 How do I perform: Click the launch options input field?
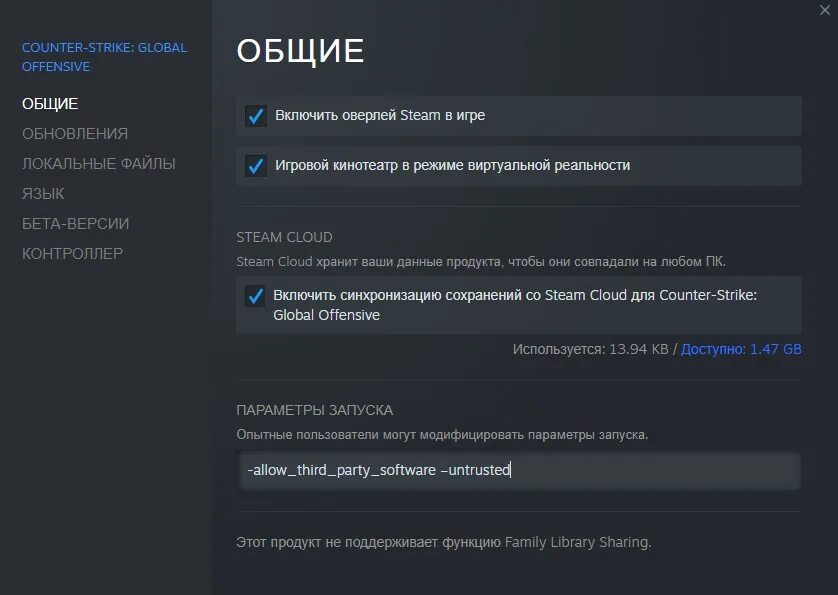[519, 470]
